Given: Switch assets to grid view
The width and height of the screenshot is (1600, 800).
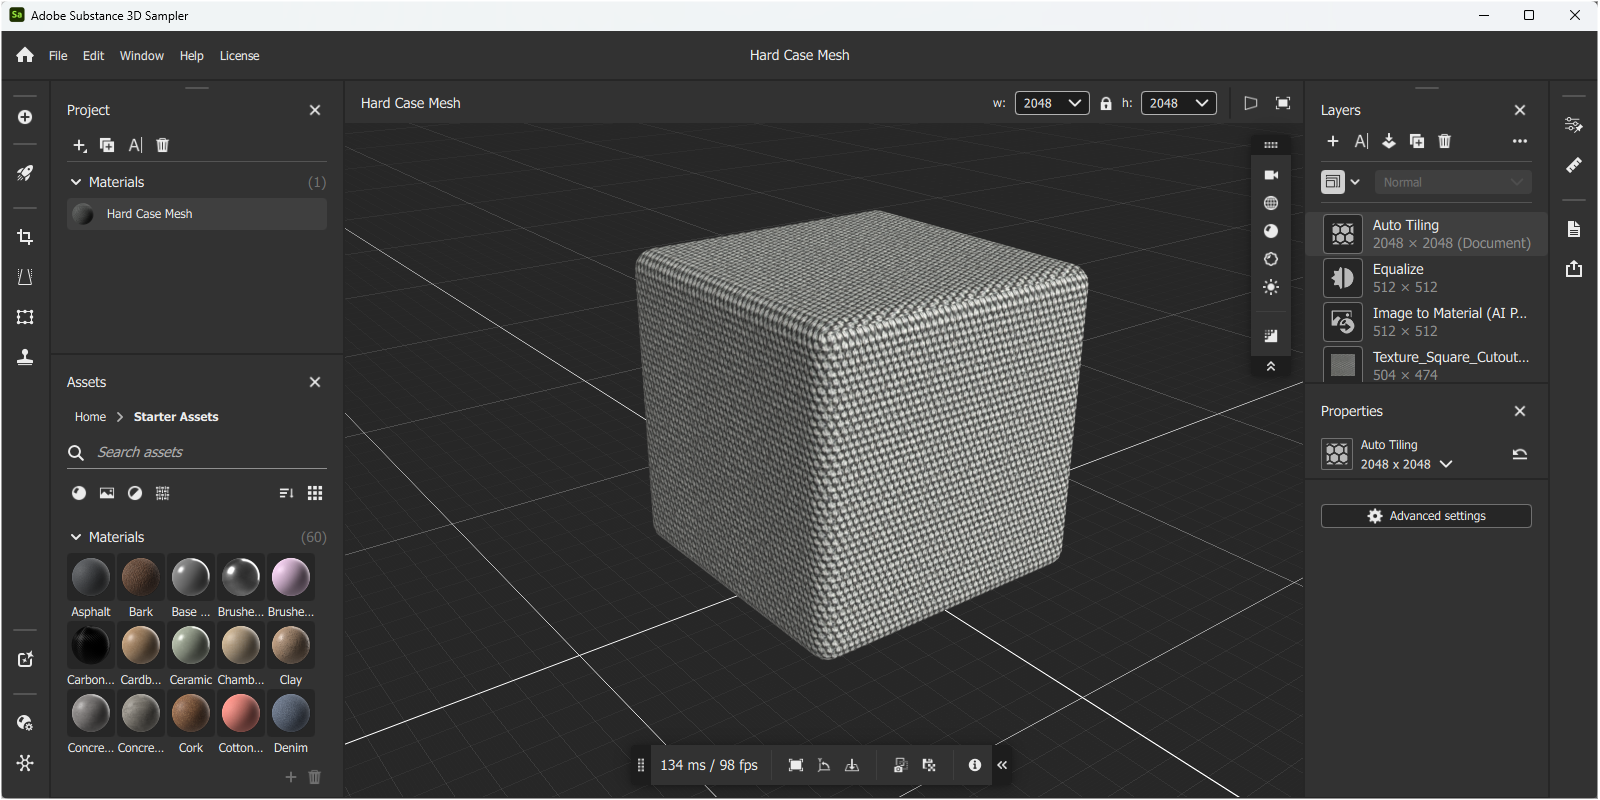Looking at the screenshot, I should tap(315, 493).
